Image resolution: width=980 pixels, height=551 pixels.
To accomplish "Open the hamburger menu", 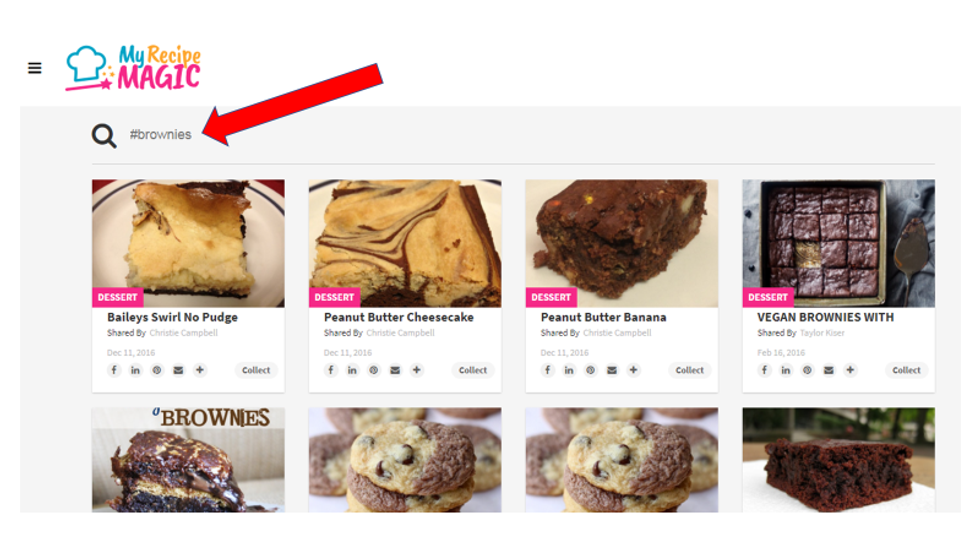I will [x=34, y=68].
